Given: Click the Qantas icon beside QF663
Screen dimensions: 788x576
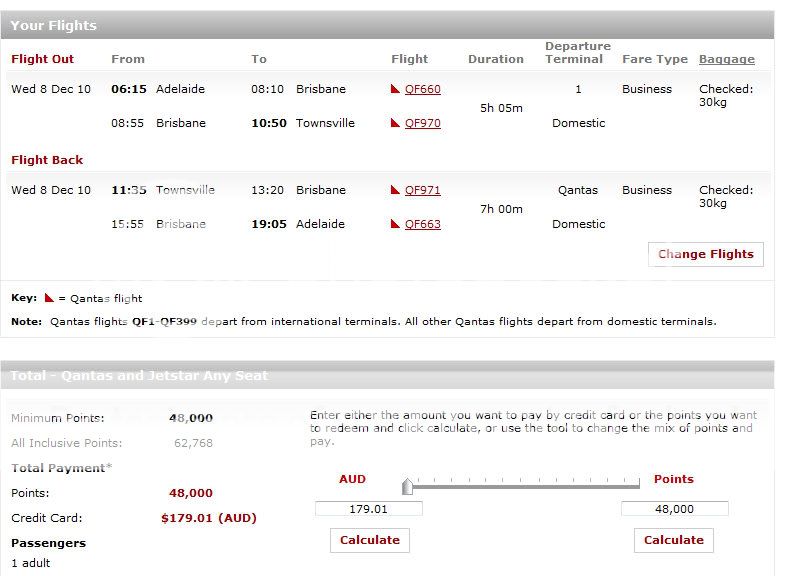Looking at the screenshot, I should coord(396,225).
